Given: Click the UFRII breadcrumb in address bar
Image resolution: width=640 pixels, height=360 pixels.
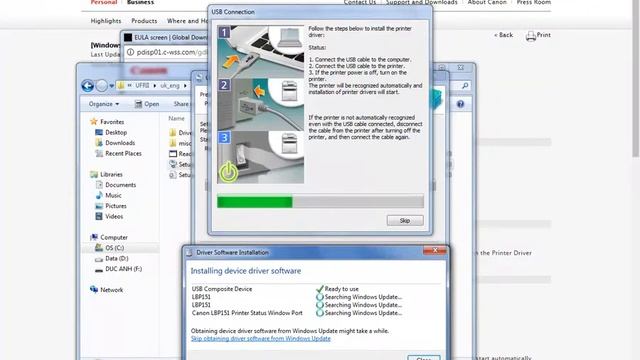Looking at the screenshot, I should tap(142, 86).
